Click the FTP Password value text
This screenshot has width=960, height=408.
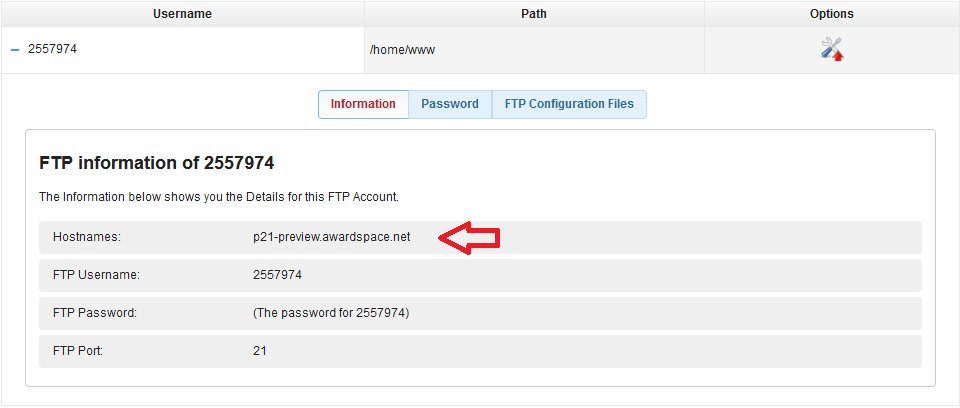click(x=331, y=313)
